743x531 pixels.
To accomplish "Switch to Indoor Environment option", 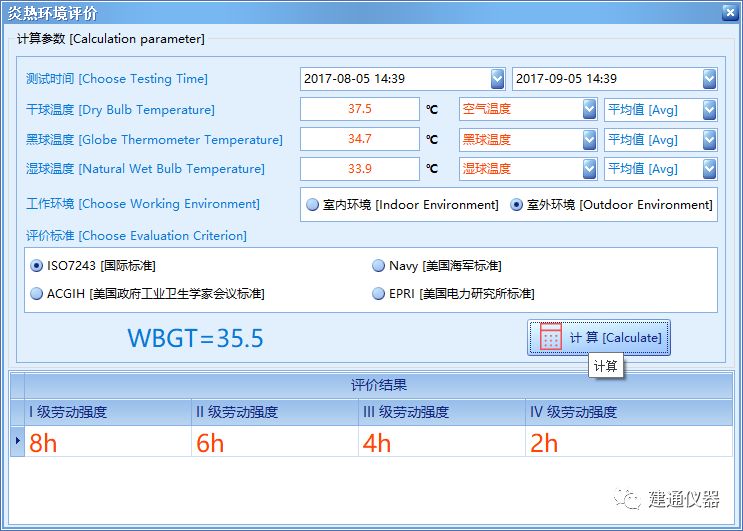I will [313, 205].
